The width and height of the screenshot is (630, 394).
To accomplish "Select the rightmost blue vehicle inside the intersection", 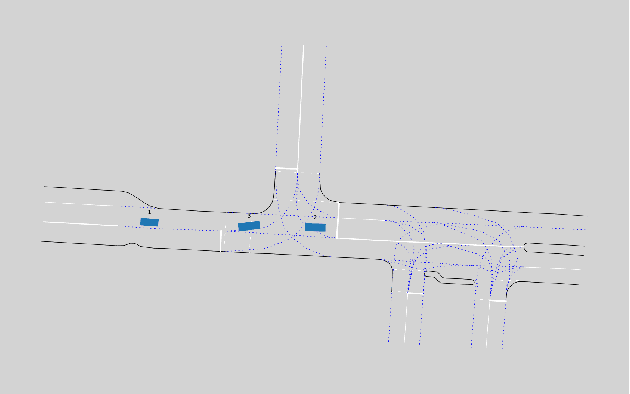I will tap(315, 227).
